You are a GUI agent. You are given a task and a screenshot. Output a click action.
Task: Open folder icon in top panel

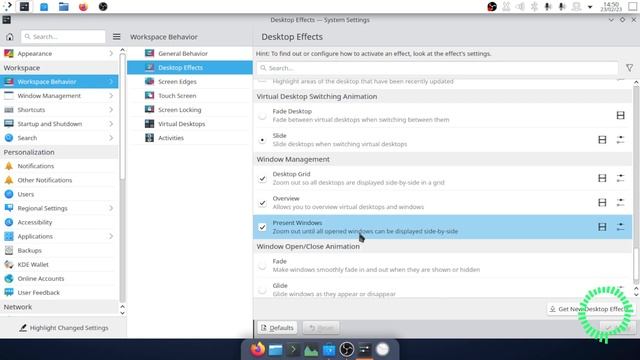[x=64, y=7]
